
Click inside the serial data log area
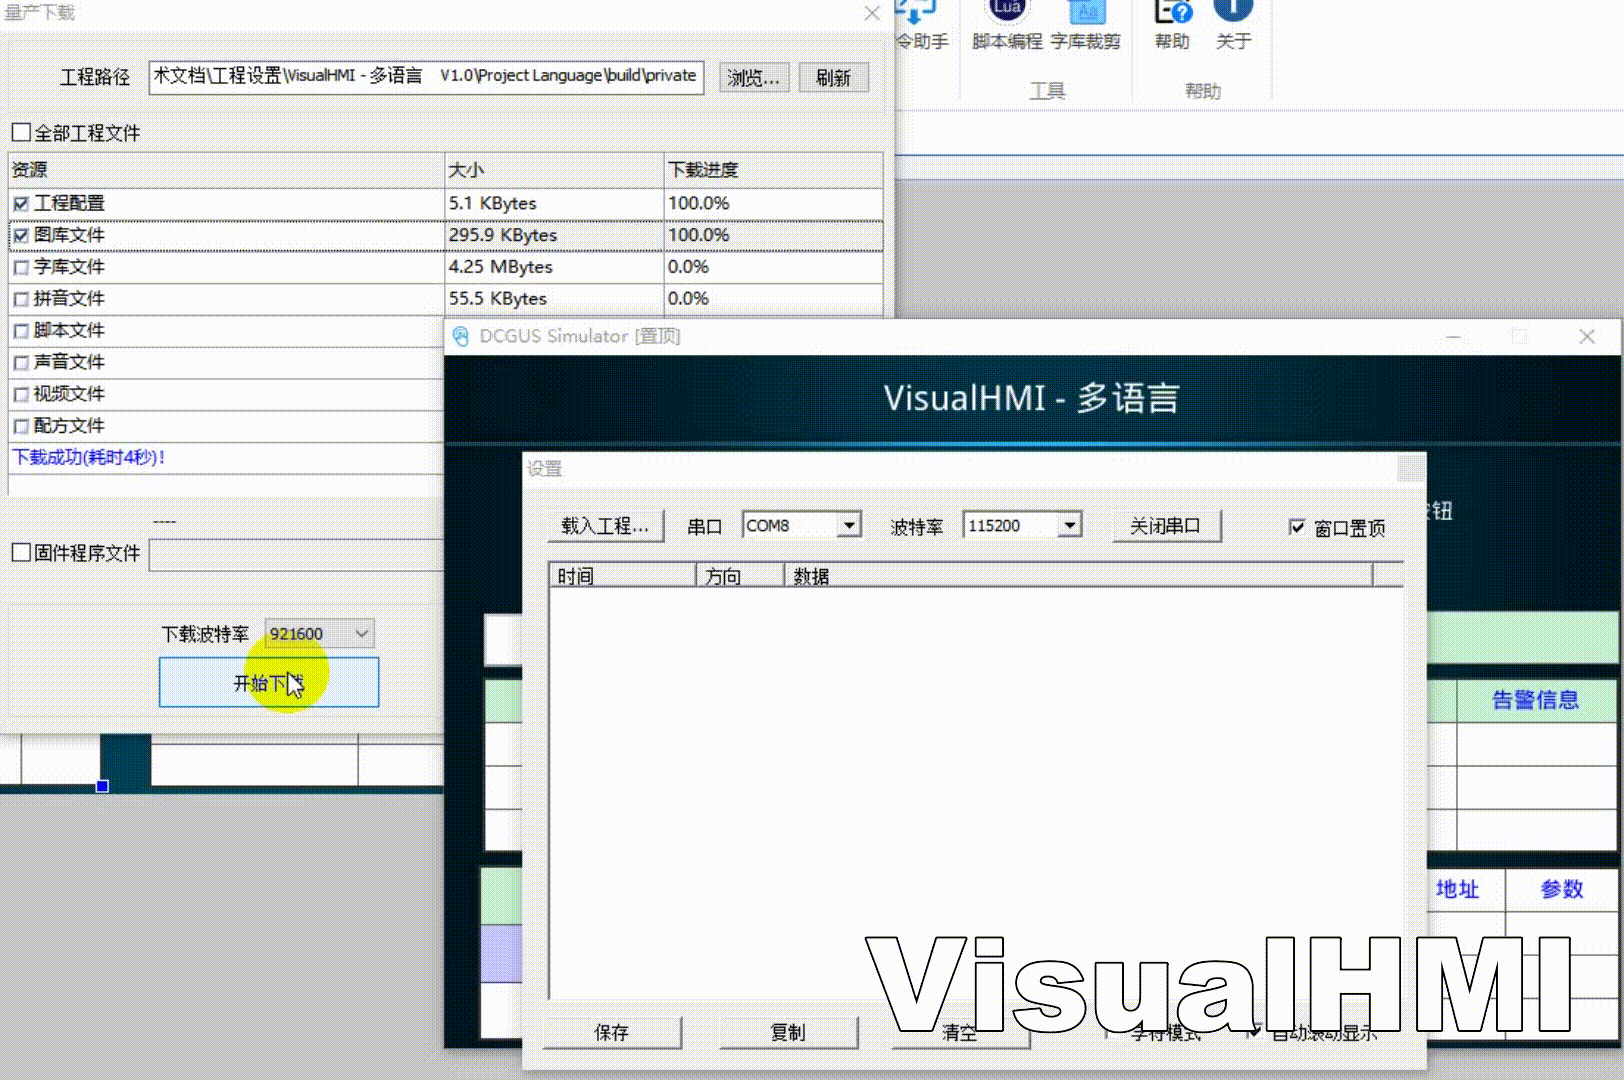pyautogui.click(x=976, y=792)
